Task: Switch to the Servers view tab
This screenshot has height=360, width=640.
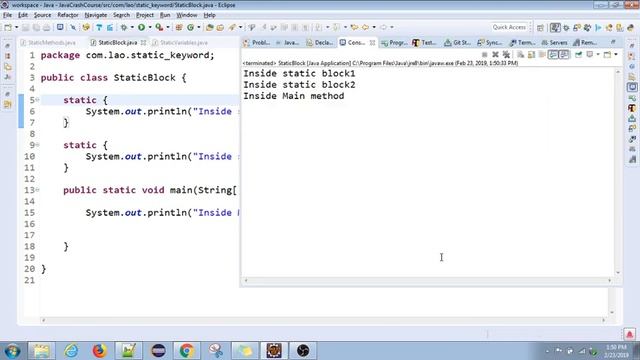Action: (x=554, y=42)
